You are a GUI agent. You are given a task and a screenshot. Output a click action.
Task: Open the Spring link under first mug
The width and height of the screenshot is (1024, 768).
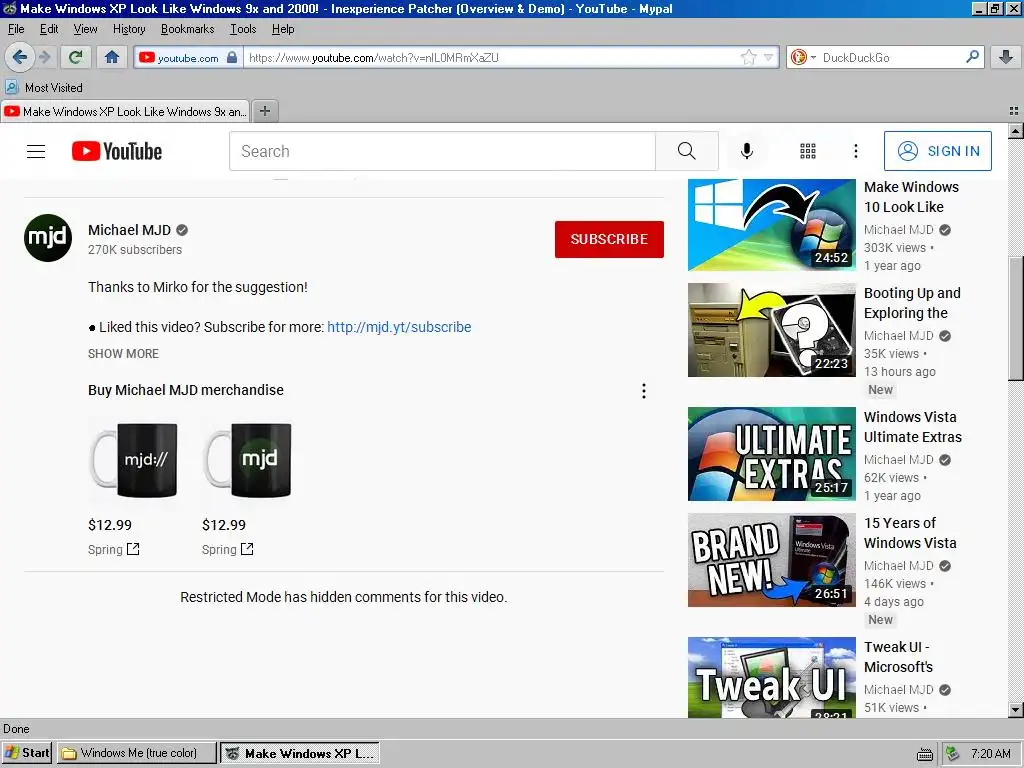coord(114,549)
